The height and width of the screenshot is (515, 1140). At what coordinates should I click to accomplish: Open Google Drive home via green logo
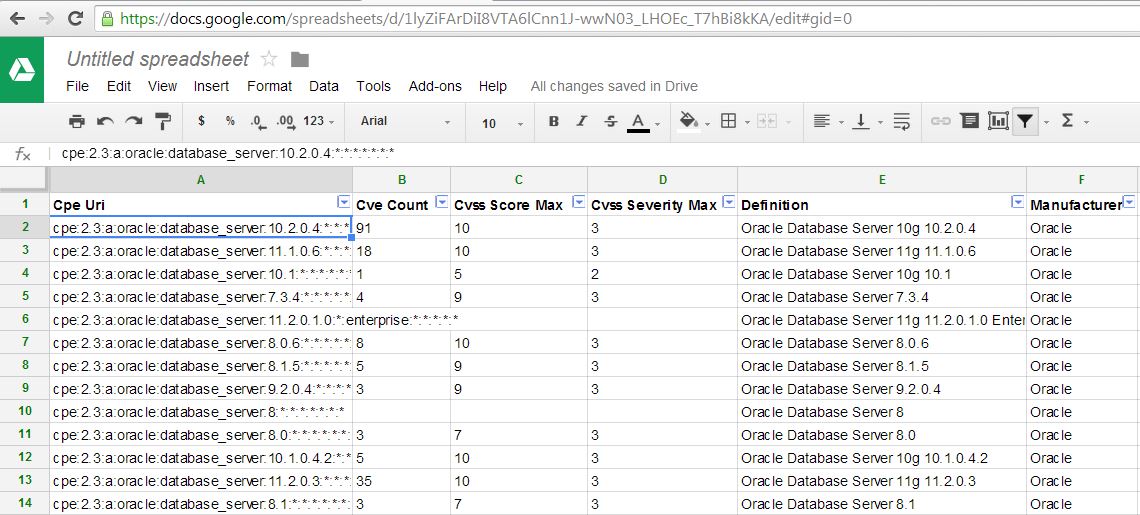tap(22, 70)
